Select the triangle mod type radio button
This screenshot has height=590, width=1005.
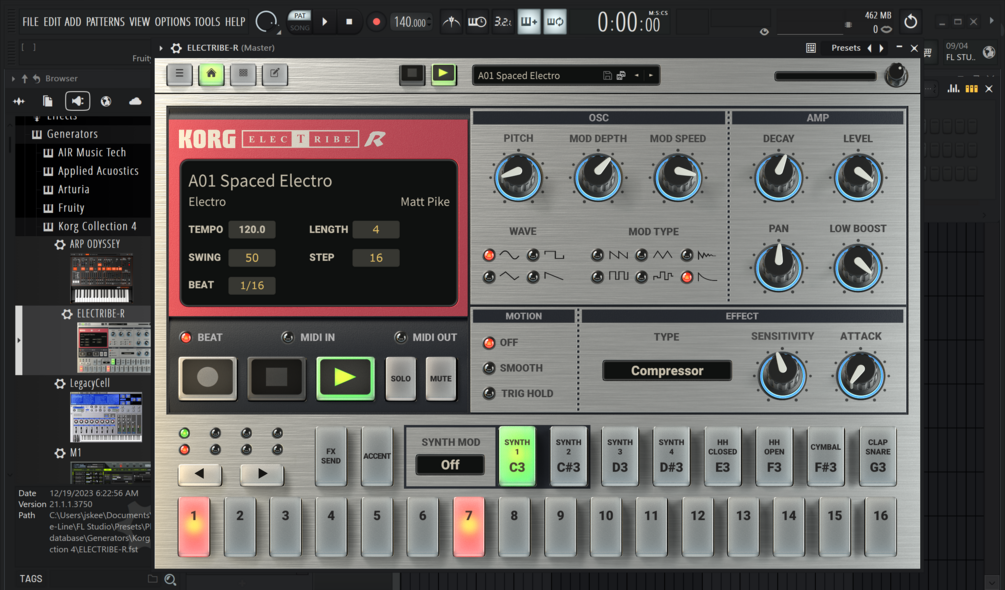coord(641,255)
